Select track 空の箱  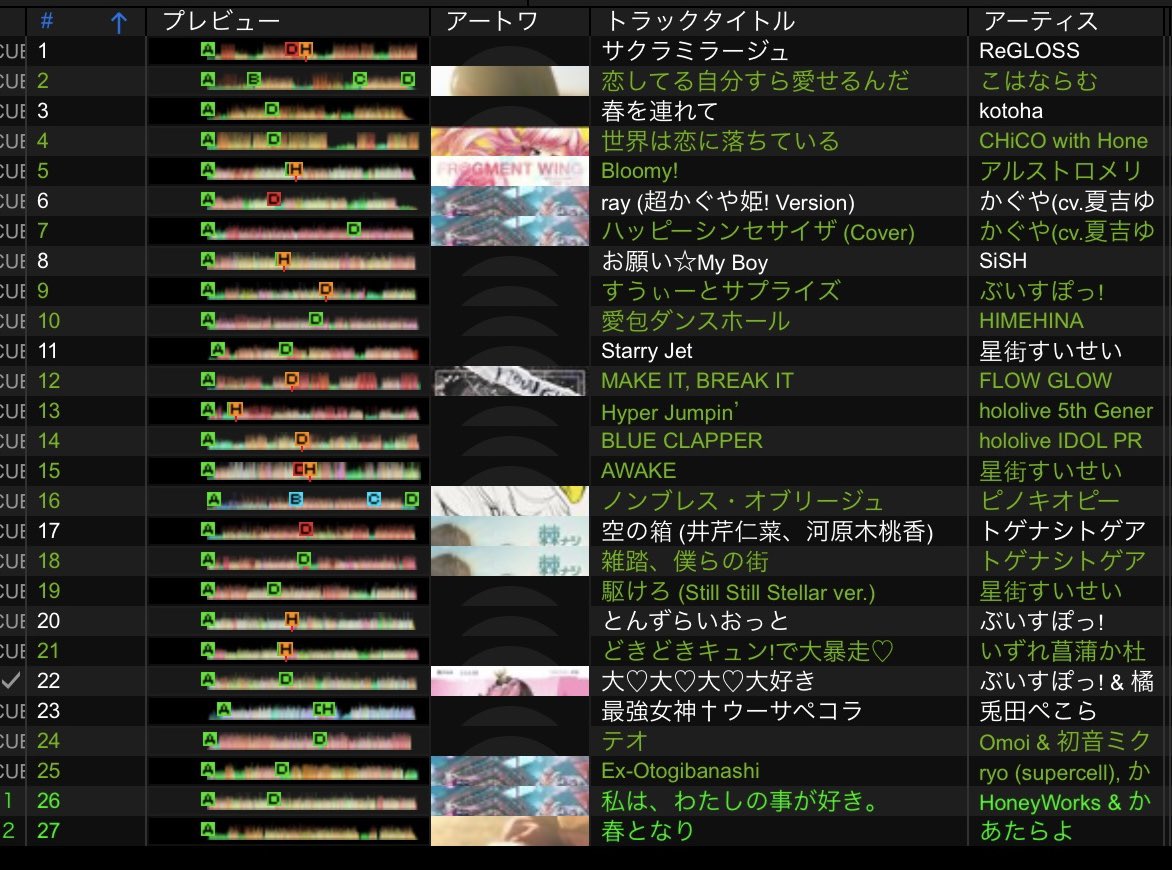click(767, 531)
